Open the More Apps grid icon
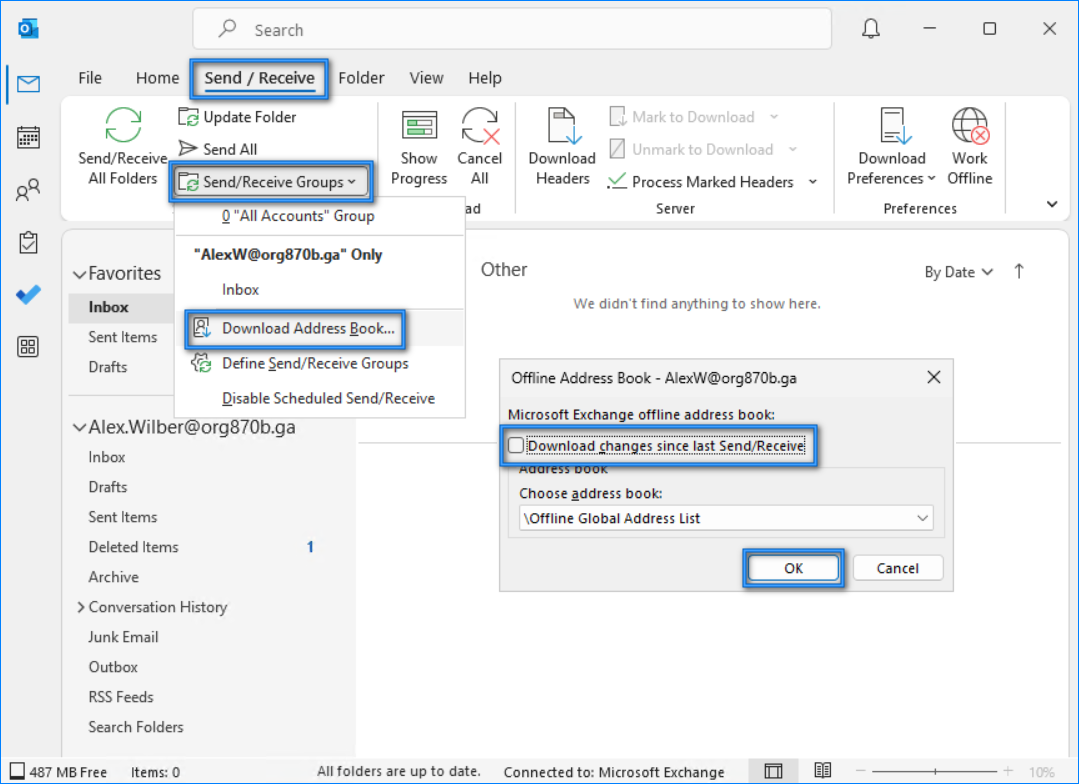This screenshot has height=784, width=1079. tap(28, 346)
